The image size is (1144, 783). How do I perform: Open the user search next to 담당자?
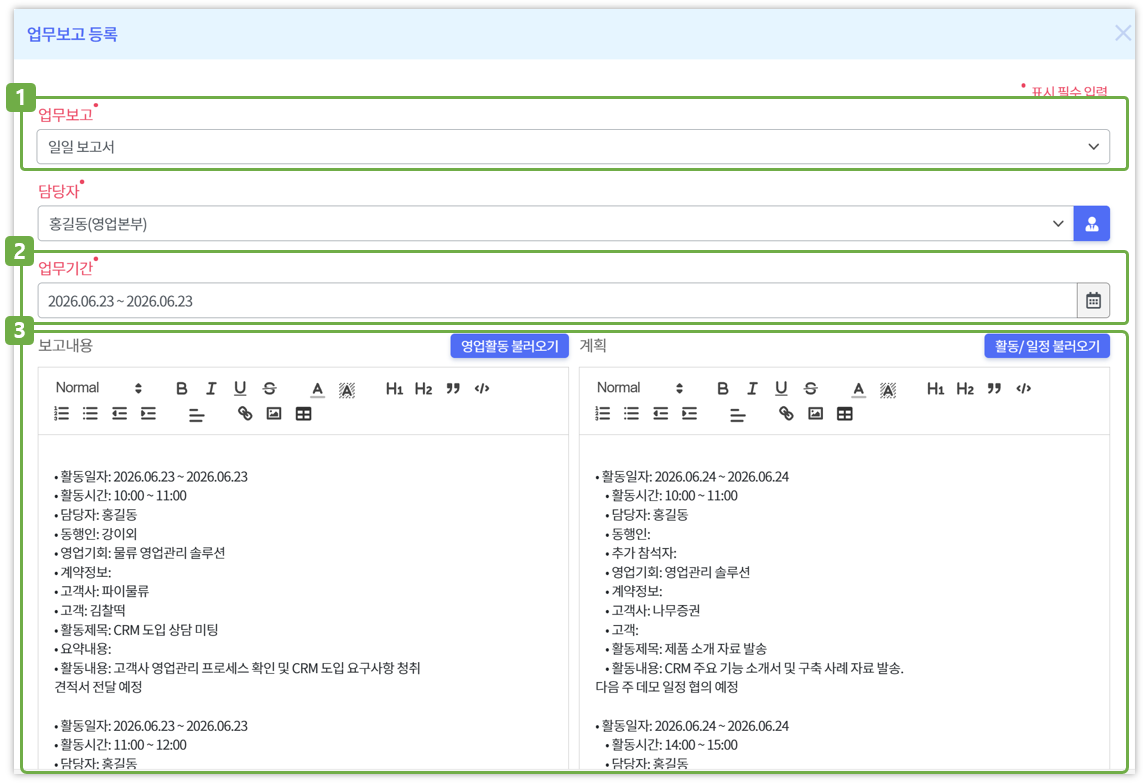1091,223
